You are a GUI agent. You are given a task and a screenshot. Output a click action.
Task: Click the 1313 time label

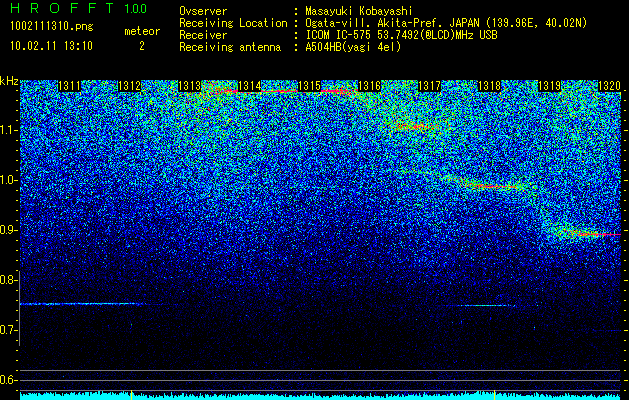pyautogui.click(x=189, y=86)
